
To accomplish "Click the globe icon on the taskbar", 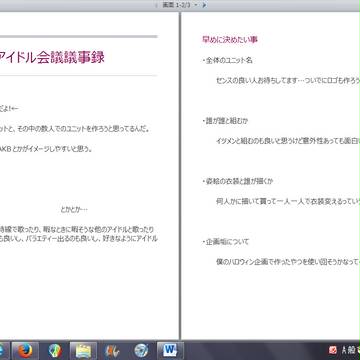I will tap(141, 351).
